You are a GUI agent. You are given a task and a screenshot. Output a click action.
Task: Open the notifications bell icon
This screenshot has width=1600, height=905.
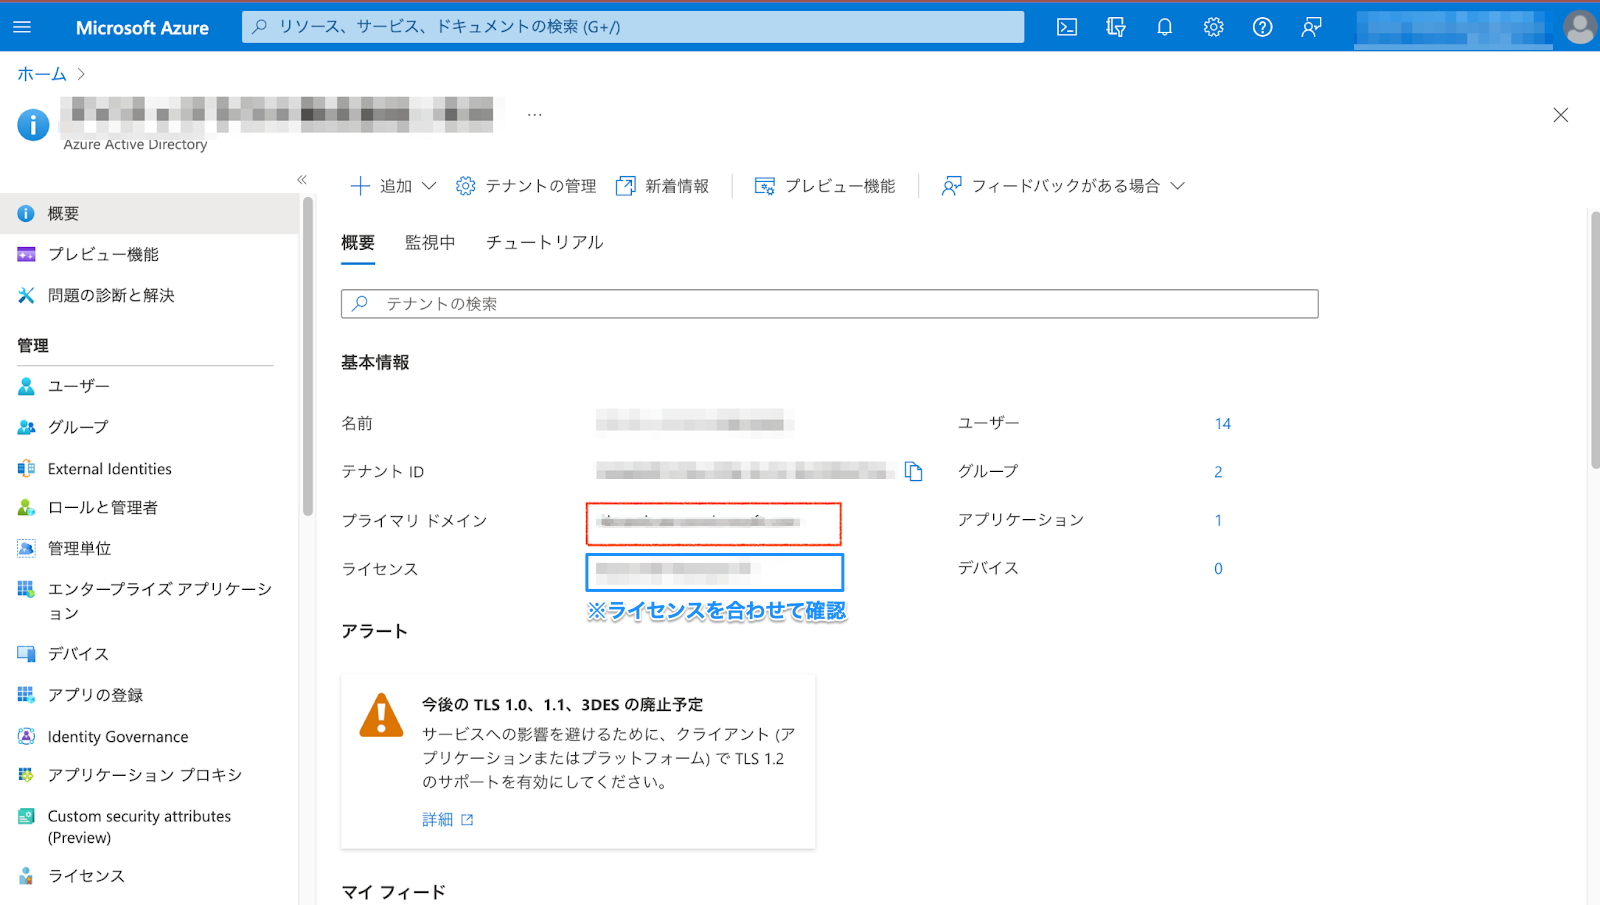1164,27
